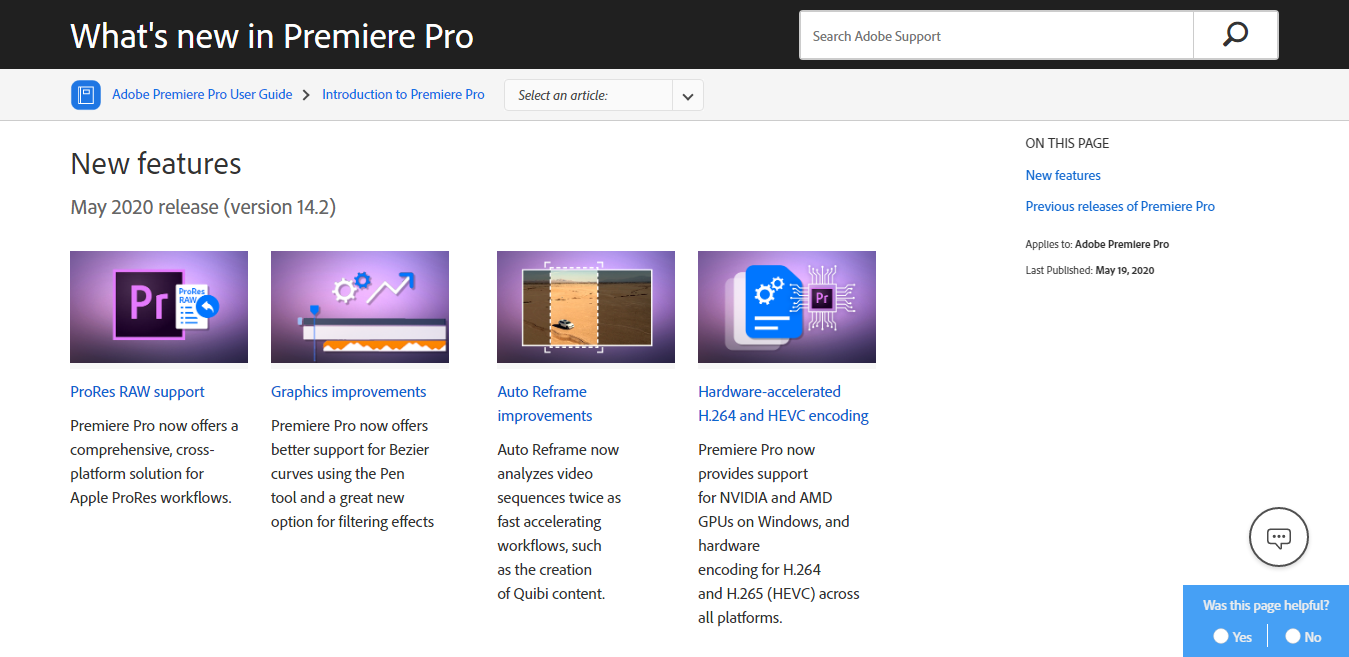The image size is (1349, 657).
Task: Select the No radio button
Action: coord(1293,636)
